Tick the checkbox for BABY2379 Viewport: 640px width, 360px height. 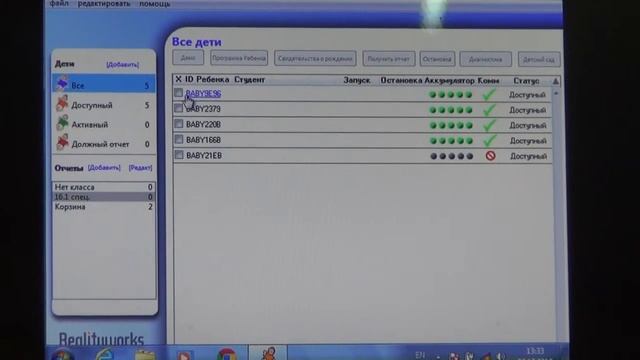pyautogui.click(x=178, y=109)
